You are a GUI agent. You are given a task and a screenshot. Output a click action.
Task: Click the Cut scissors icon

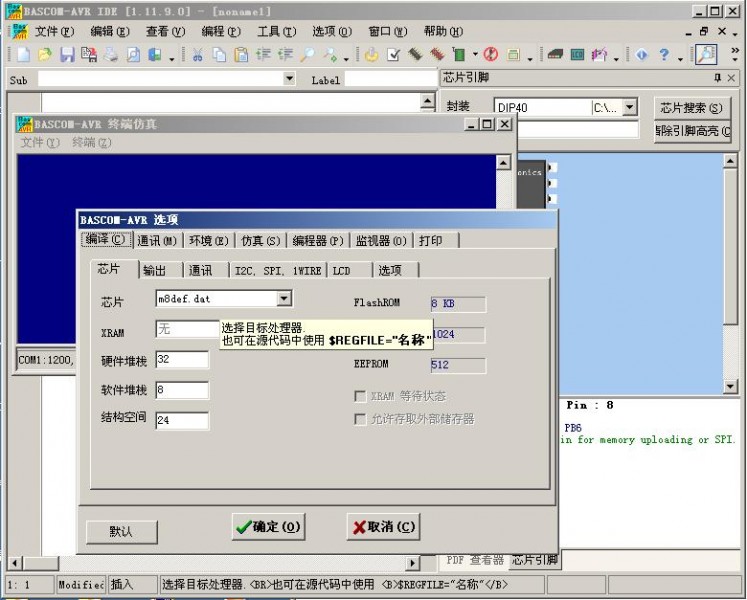pos(197,54)
